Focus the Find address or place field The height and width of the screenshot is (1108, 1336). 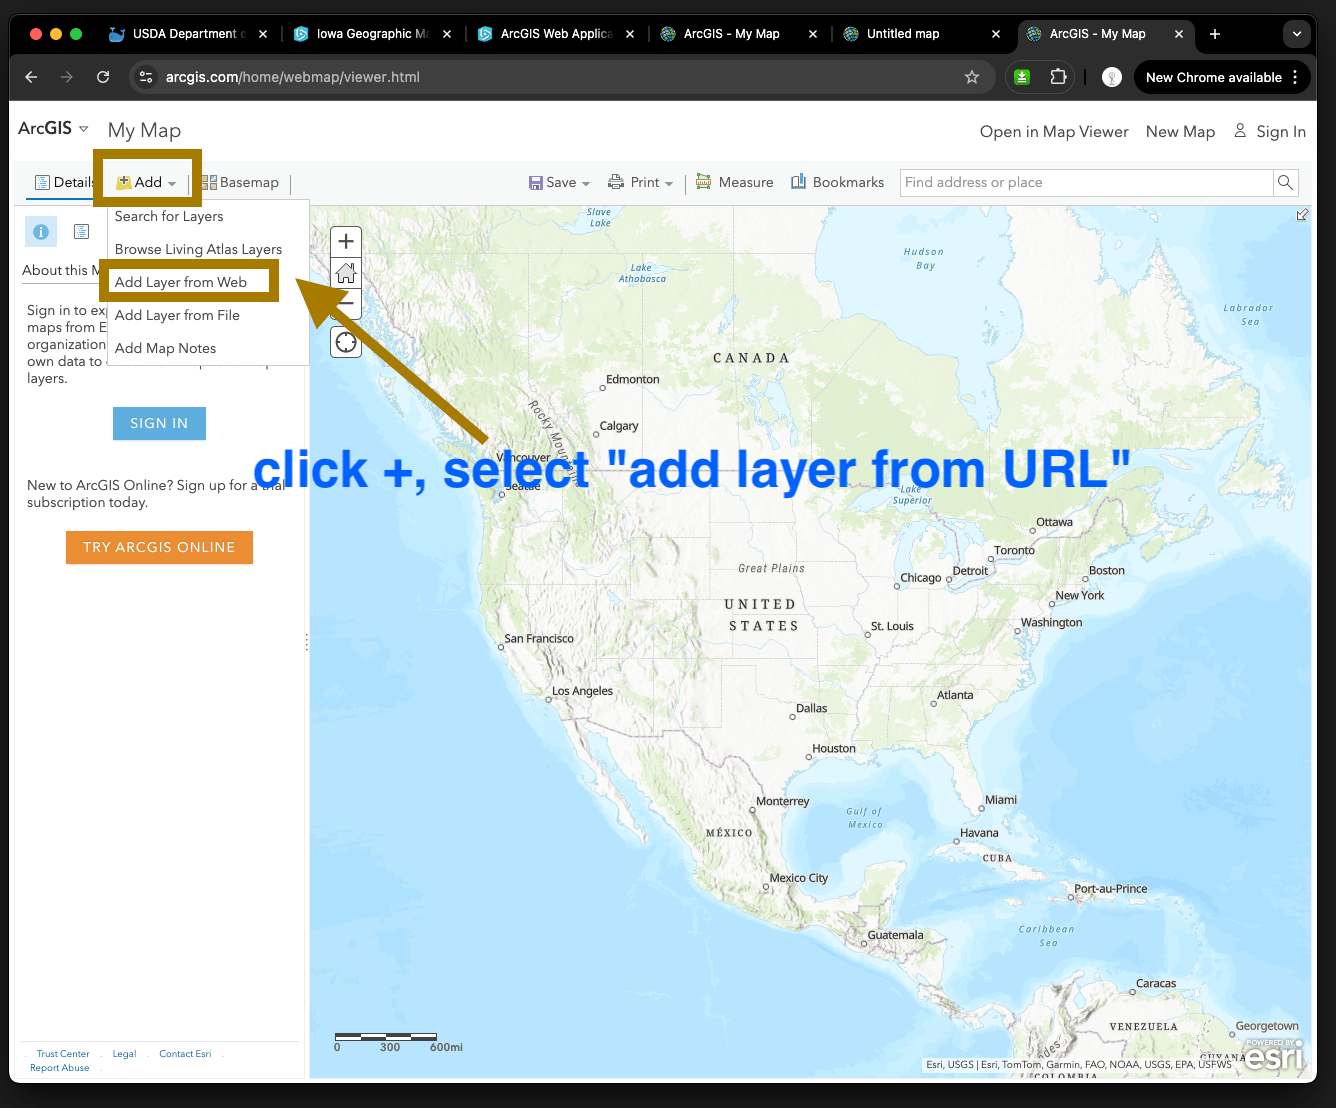coord(1086,182)
